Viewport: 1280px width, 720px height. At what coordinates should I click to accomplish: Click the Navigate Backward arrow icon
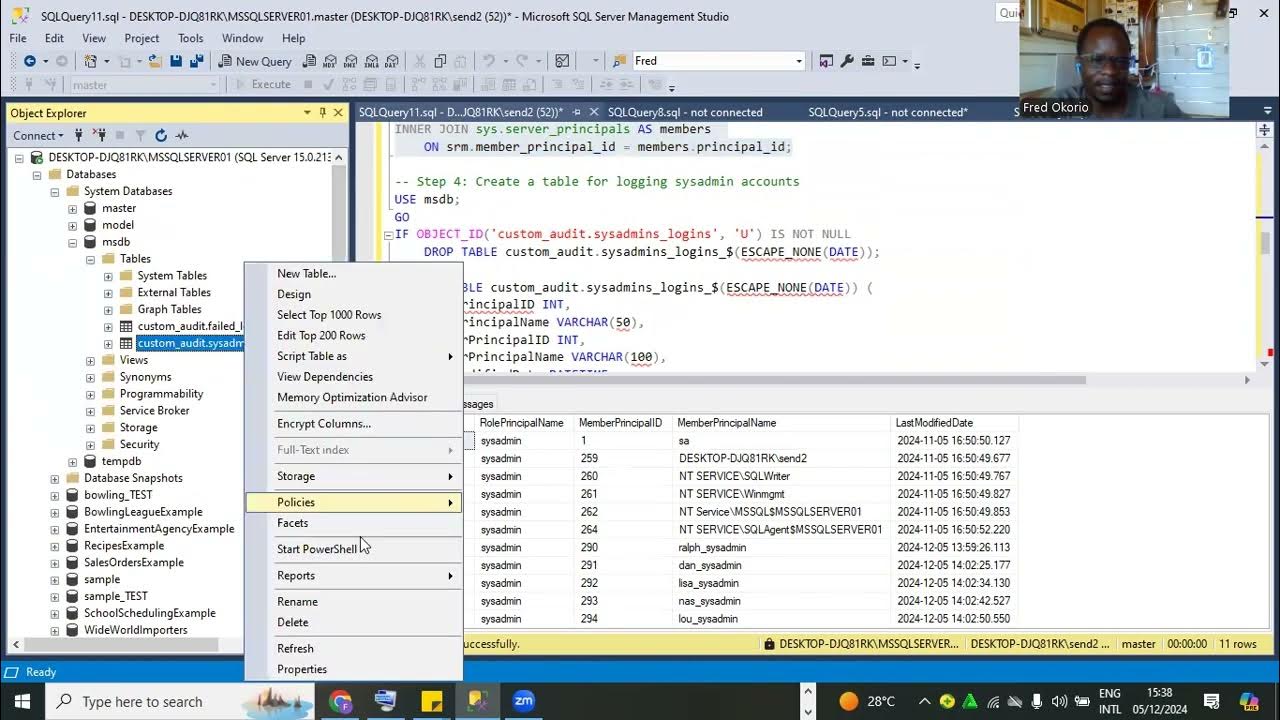[29, 61]
